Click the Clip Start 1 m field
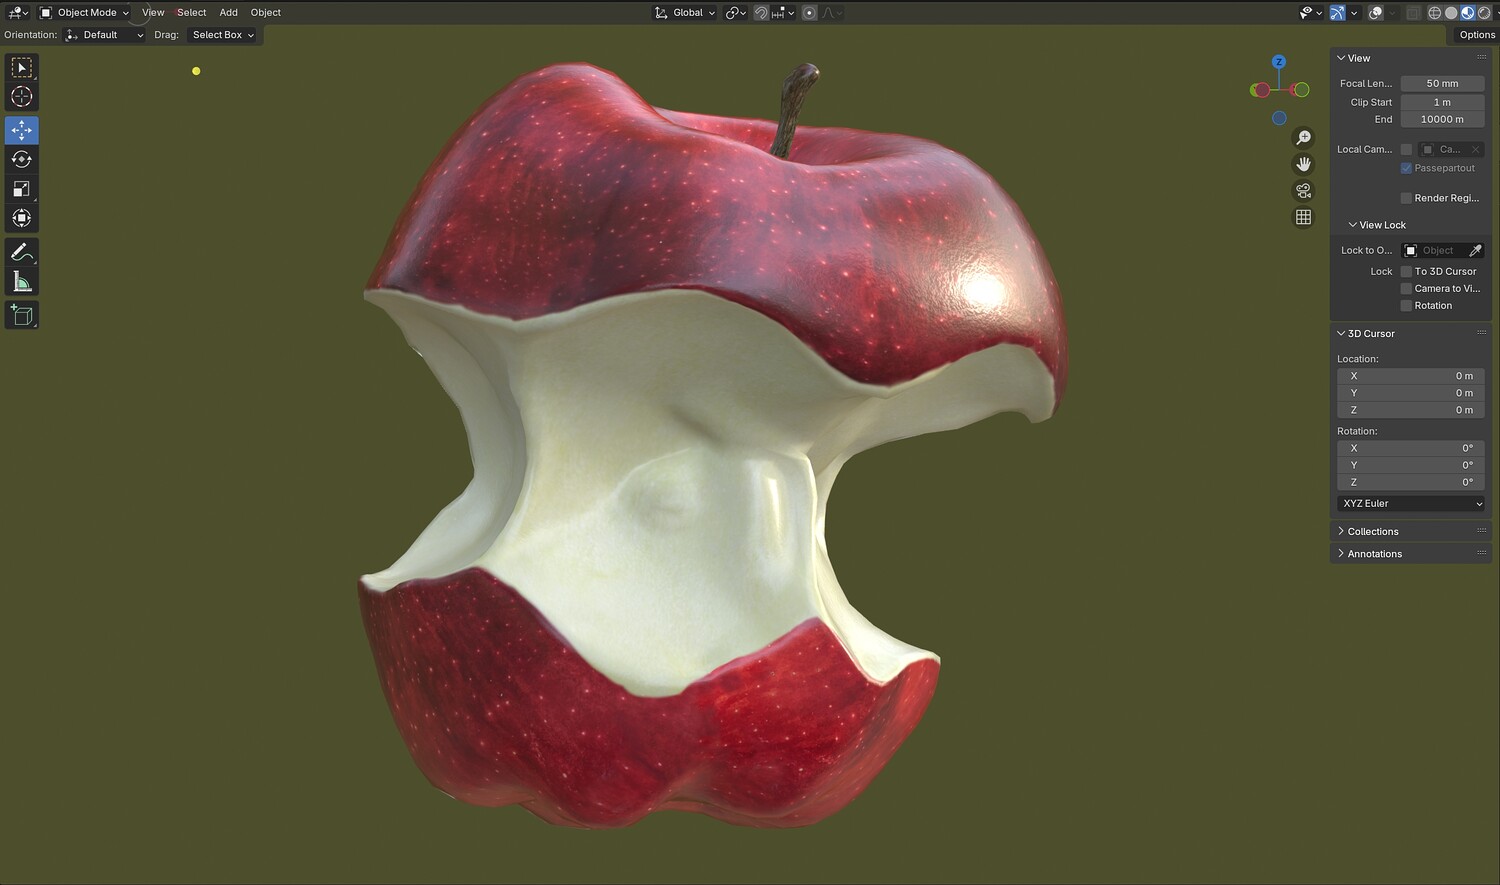The height and width of the screenshot is (885, 1500). pyautogui.click(x=1442, y=102)
